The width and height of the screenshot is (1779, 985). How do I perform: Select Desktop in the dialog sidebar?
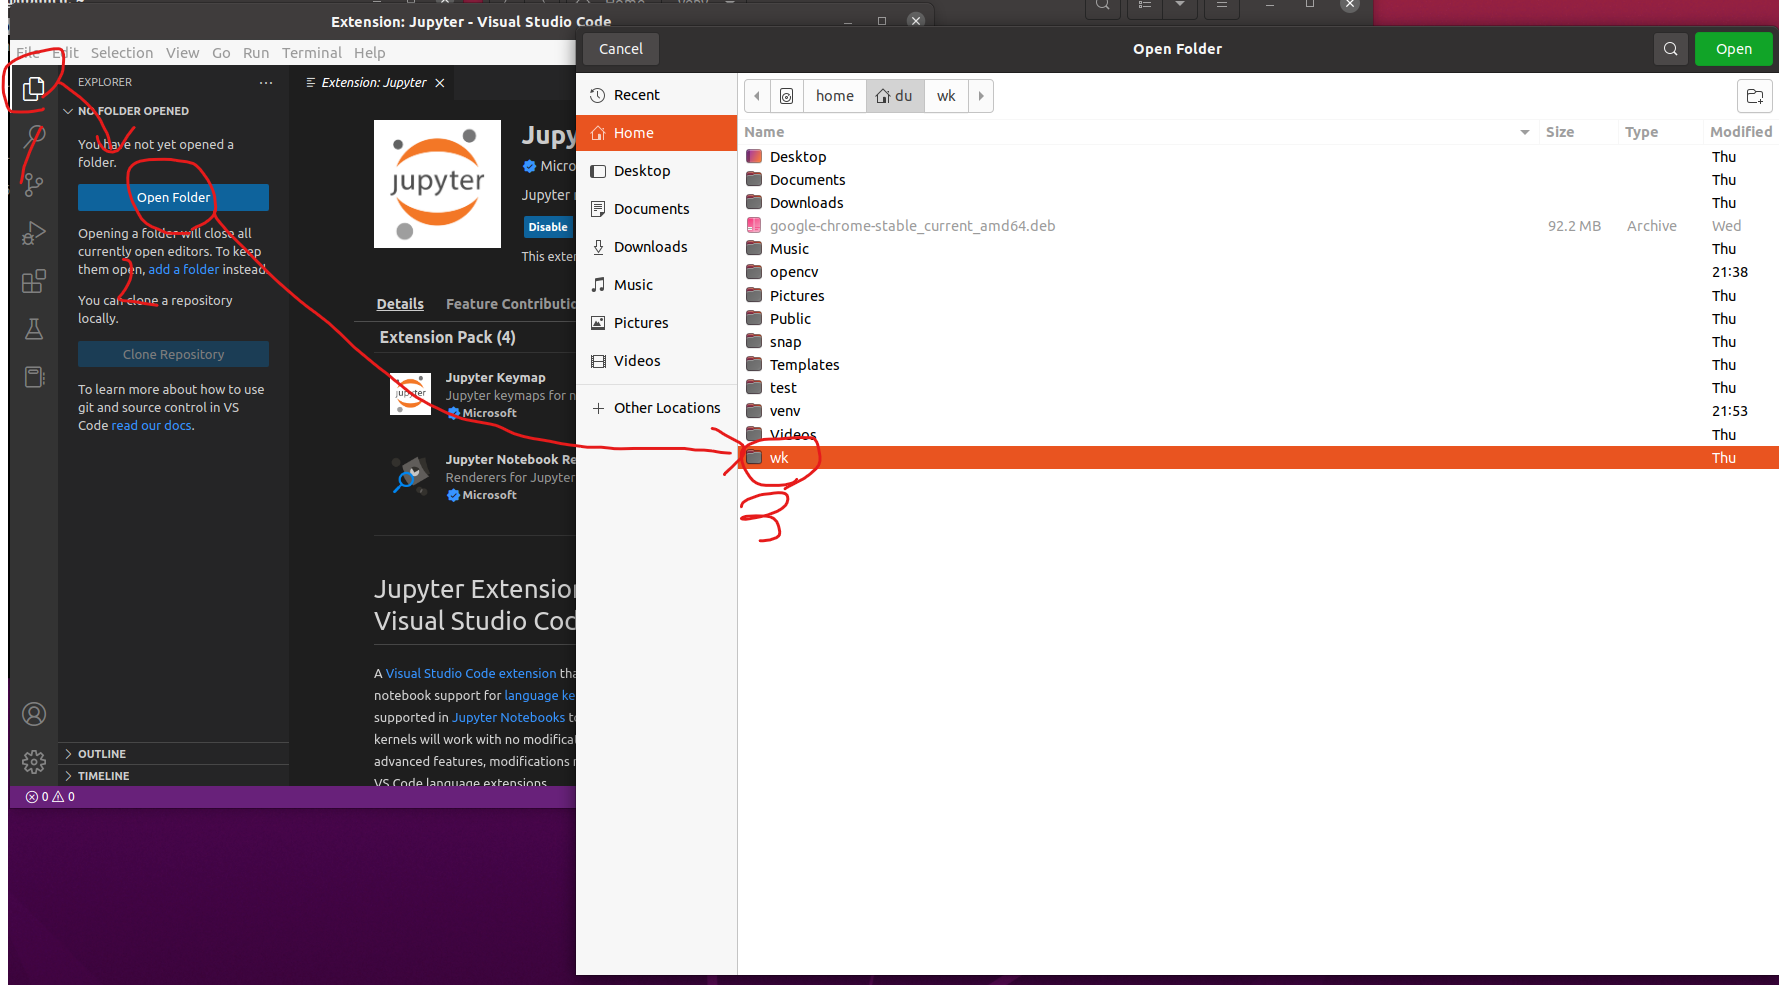(656, 171)
